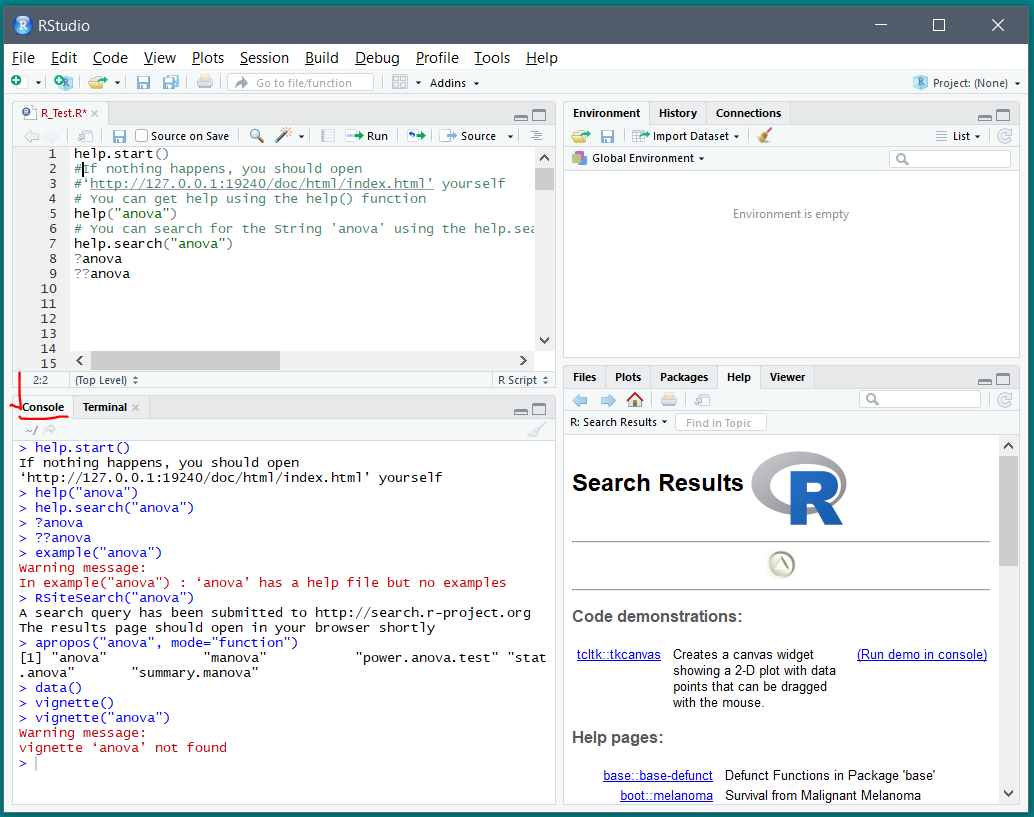Click the Home icon in the Help pane
Viewport: 1034px width, 817px height.
tap(635, 400)
